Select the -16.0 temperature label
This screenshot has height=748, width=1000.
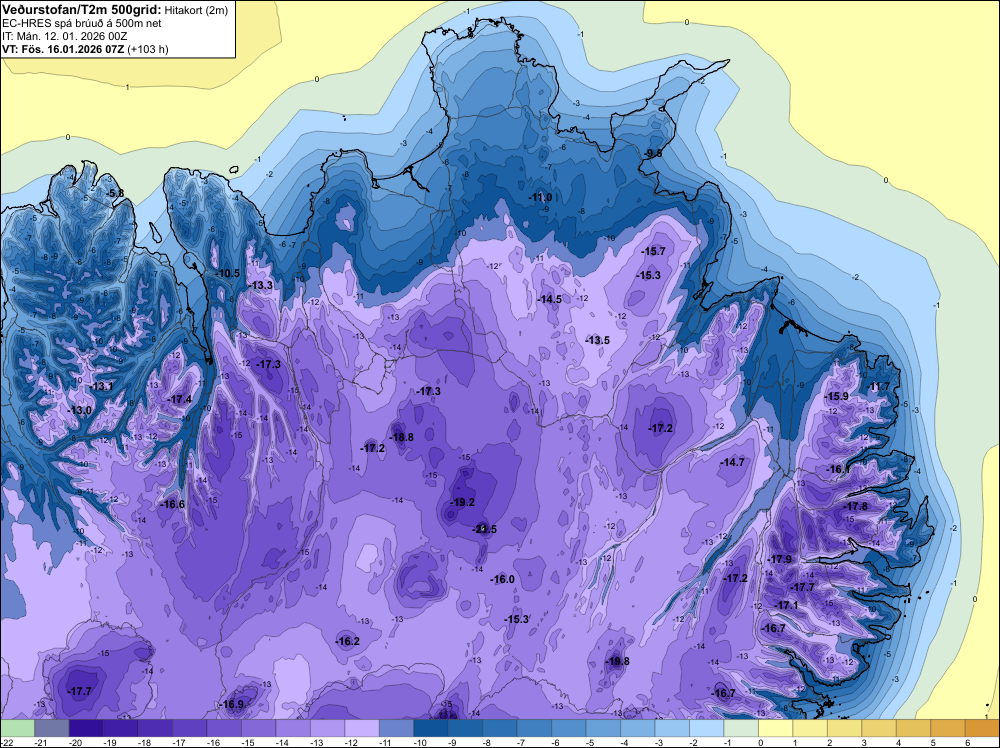pyautogui.click(x=503, y=579)
